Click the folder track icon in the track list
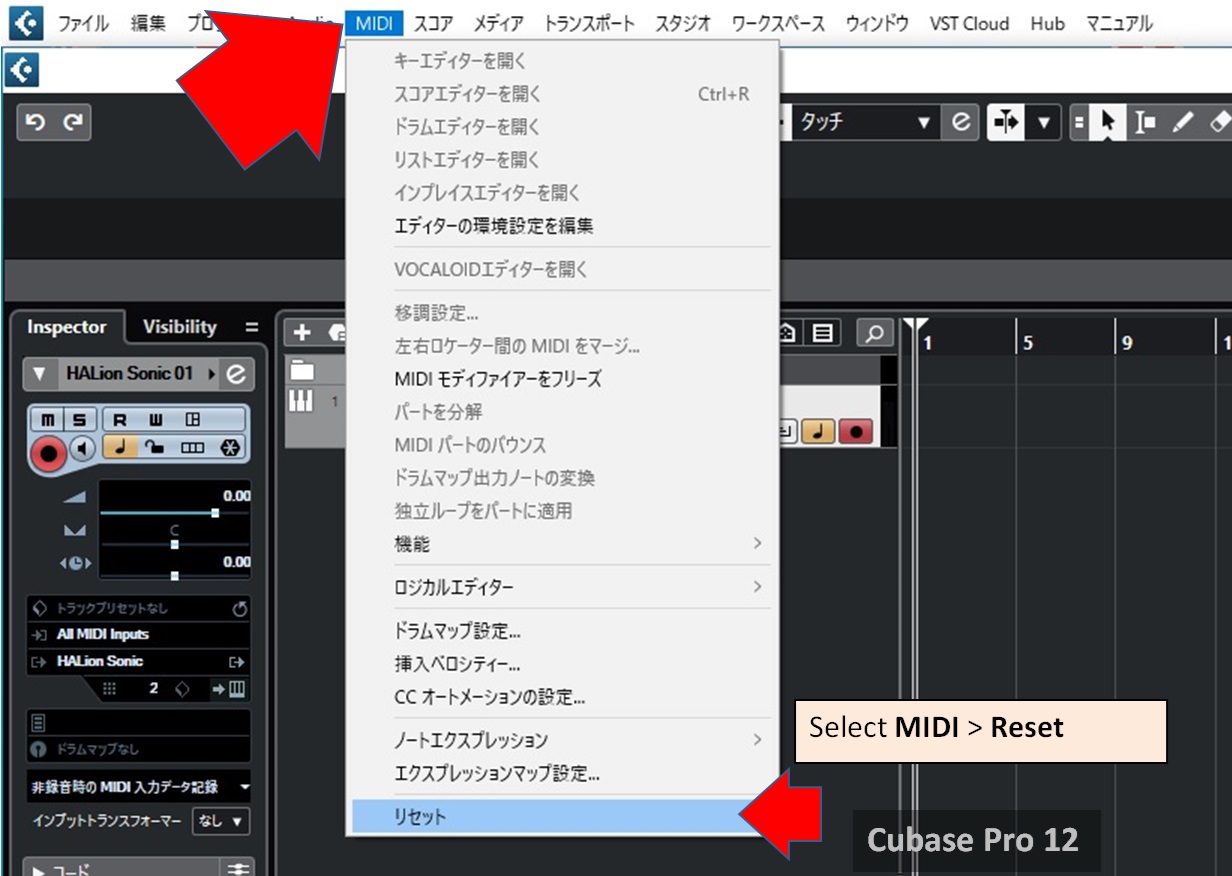 302,371
